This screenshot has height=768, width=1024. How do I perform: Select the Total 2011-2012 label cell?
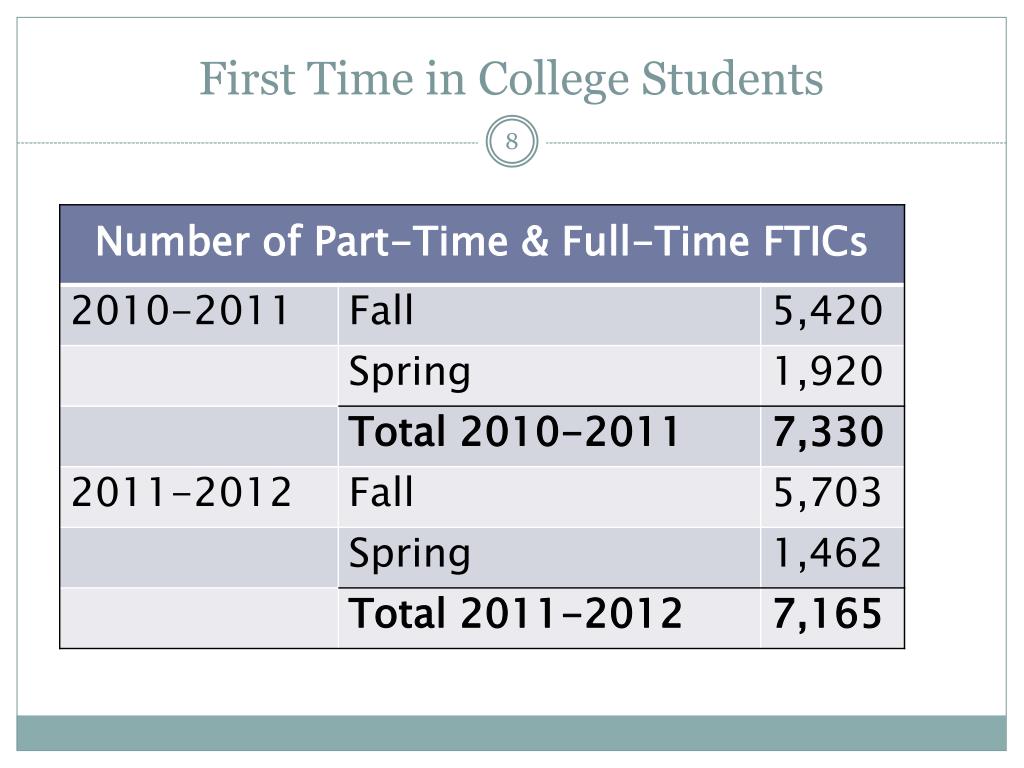point(549,618)
